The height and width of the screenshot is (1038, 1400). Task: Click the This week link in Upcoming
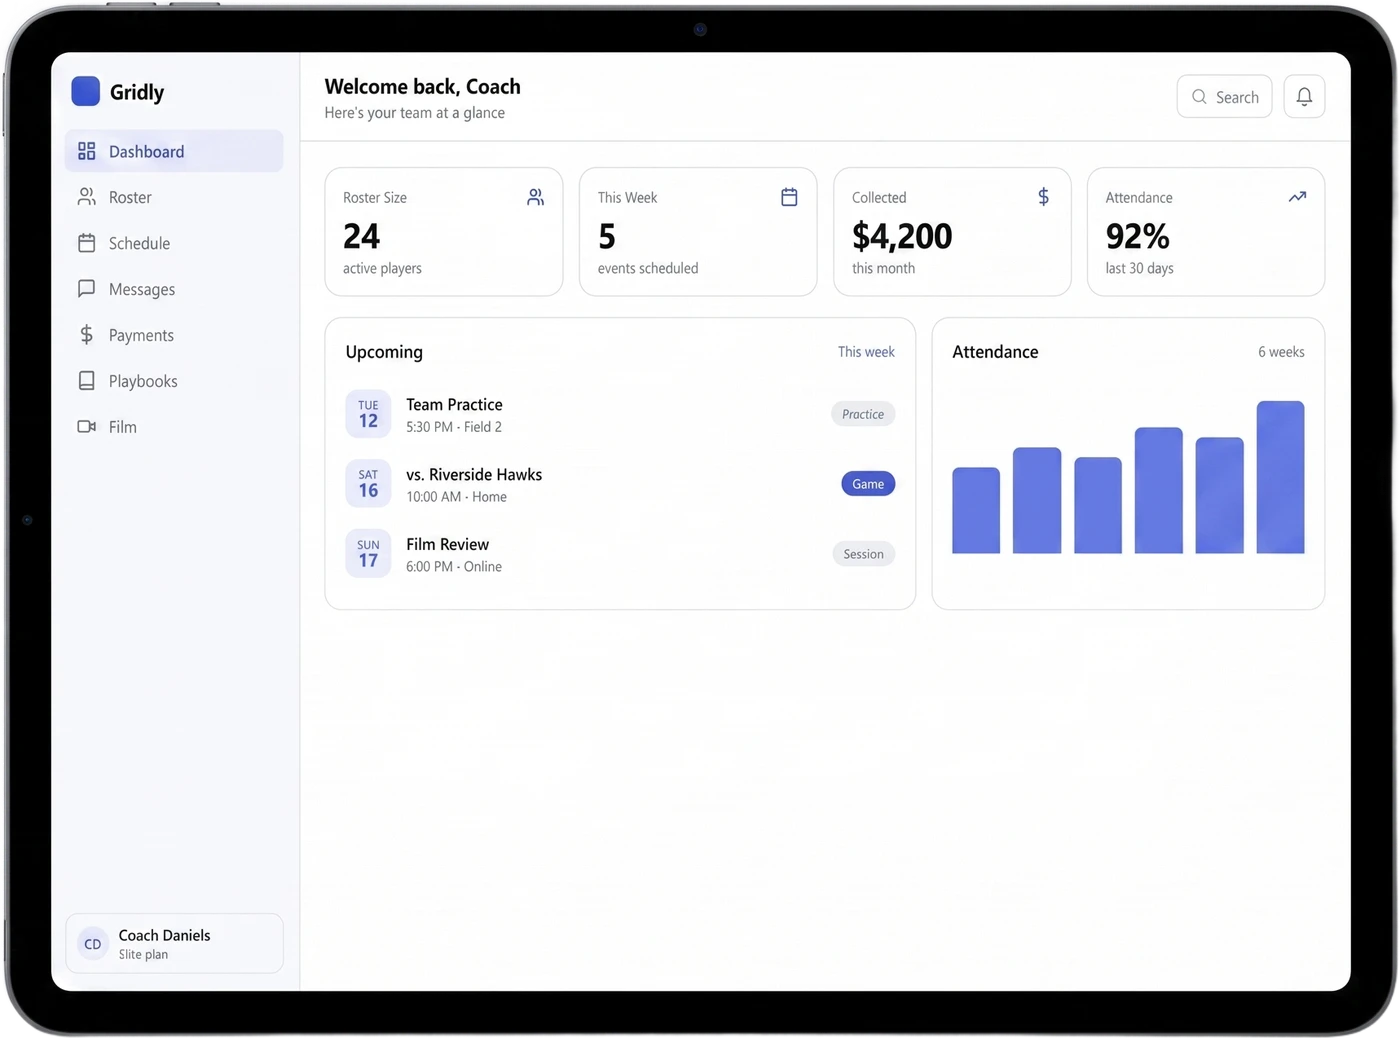point(866,352)
